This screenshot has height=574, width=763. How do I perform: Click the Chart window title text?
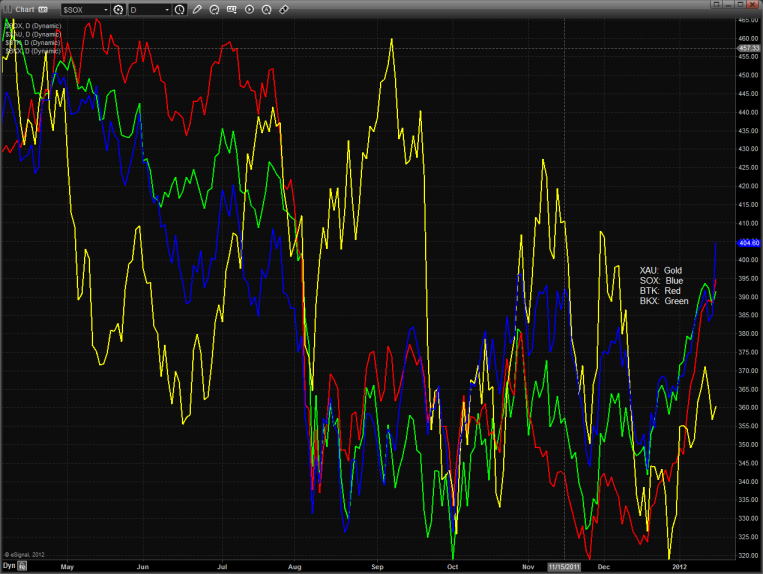pyautogui.click(x=25, y=9)
